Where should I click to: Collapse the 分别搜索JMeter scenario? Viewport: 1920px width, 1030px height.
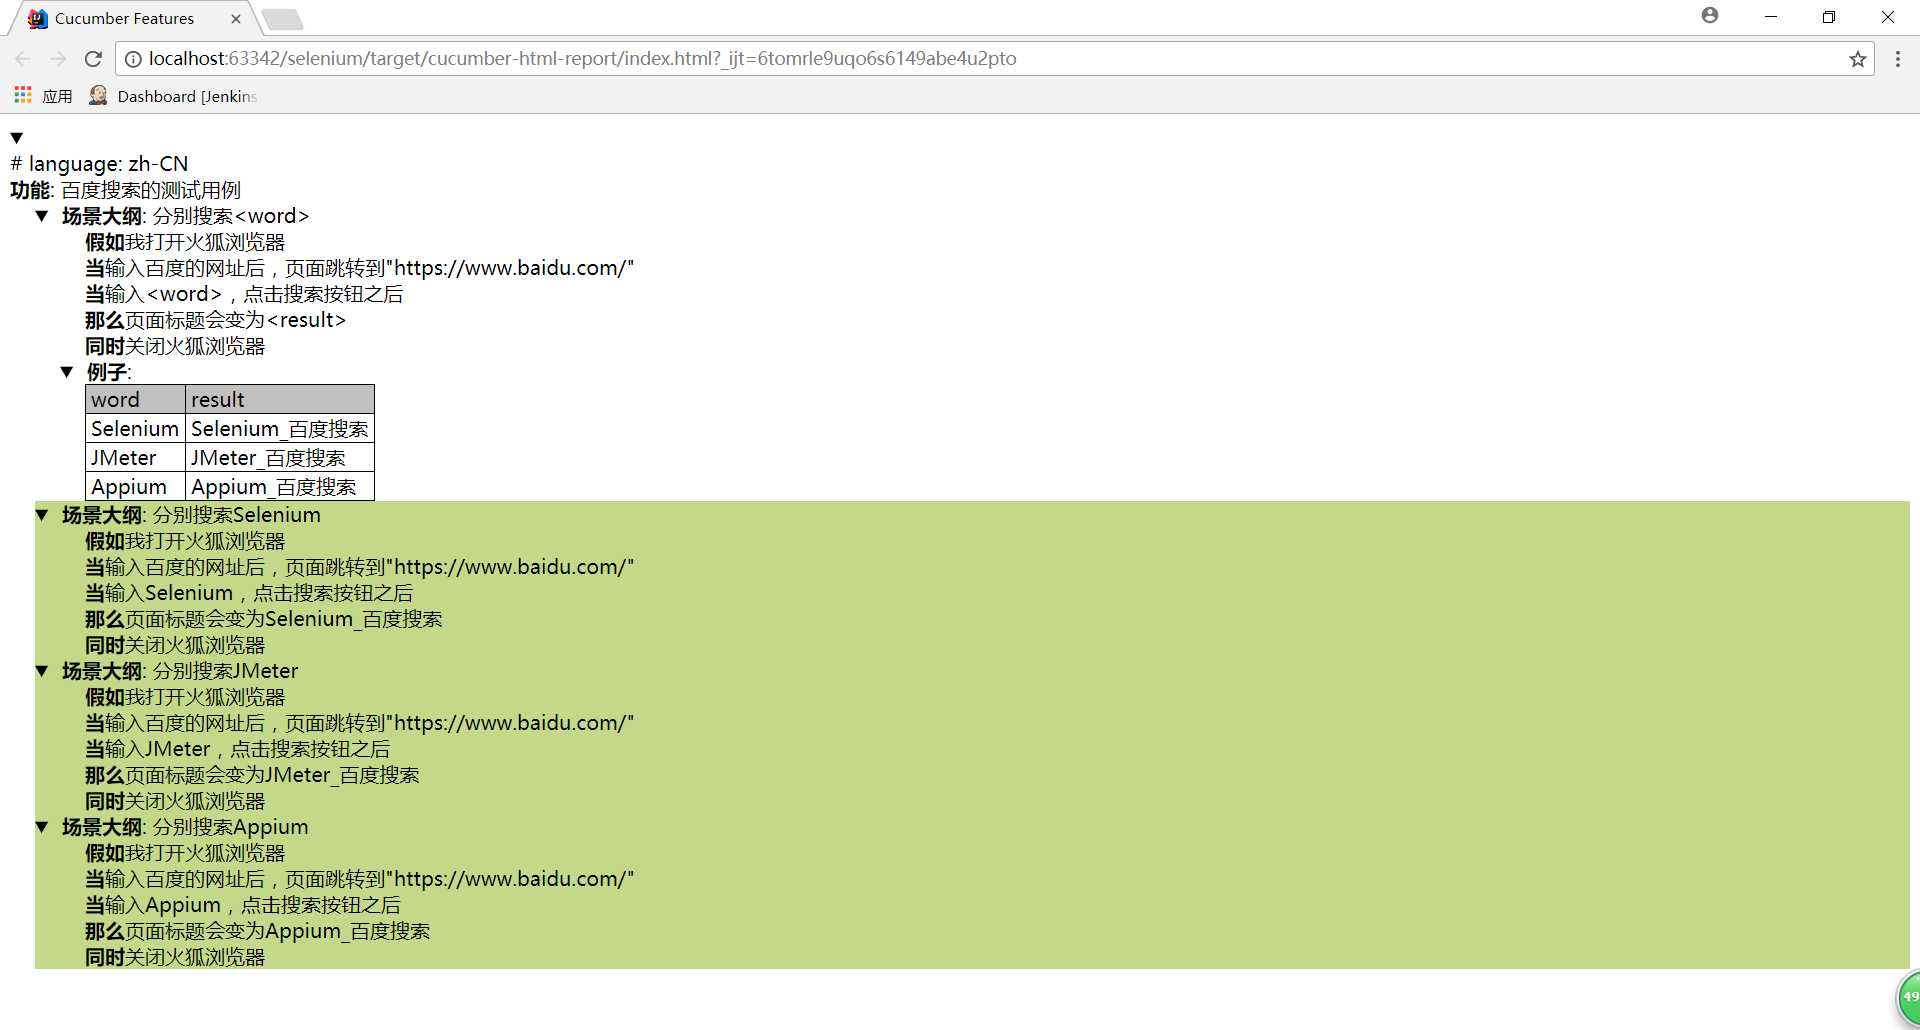42,671
